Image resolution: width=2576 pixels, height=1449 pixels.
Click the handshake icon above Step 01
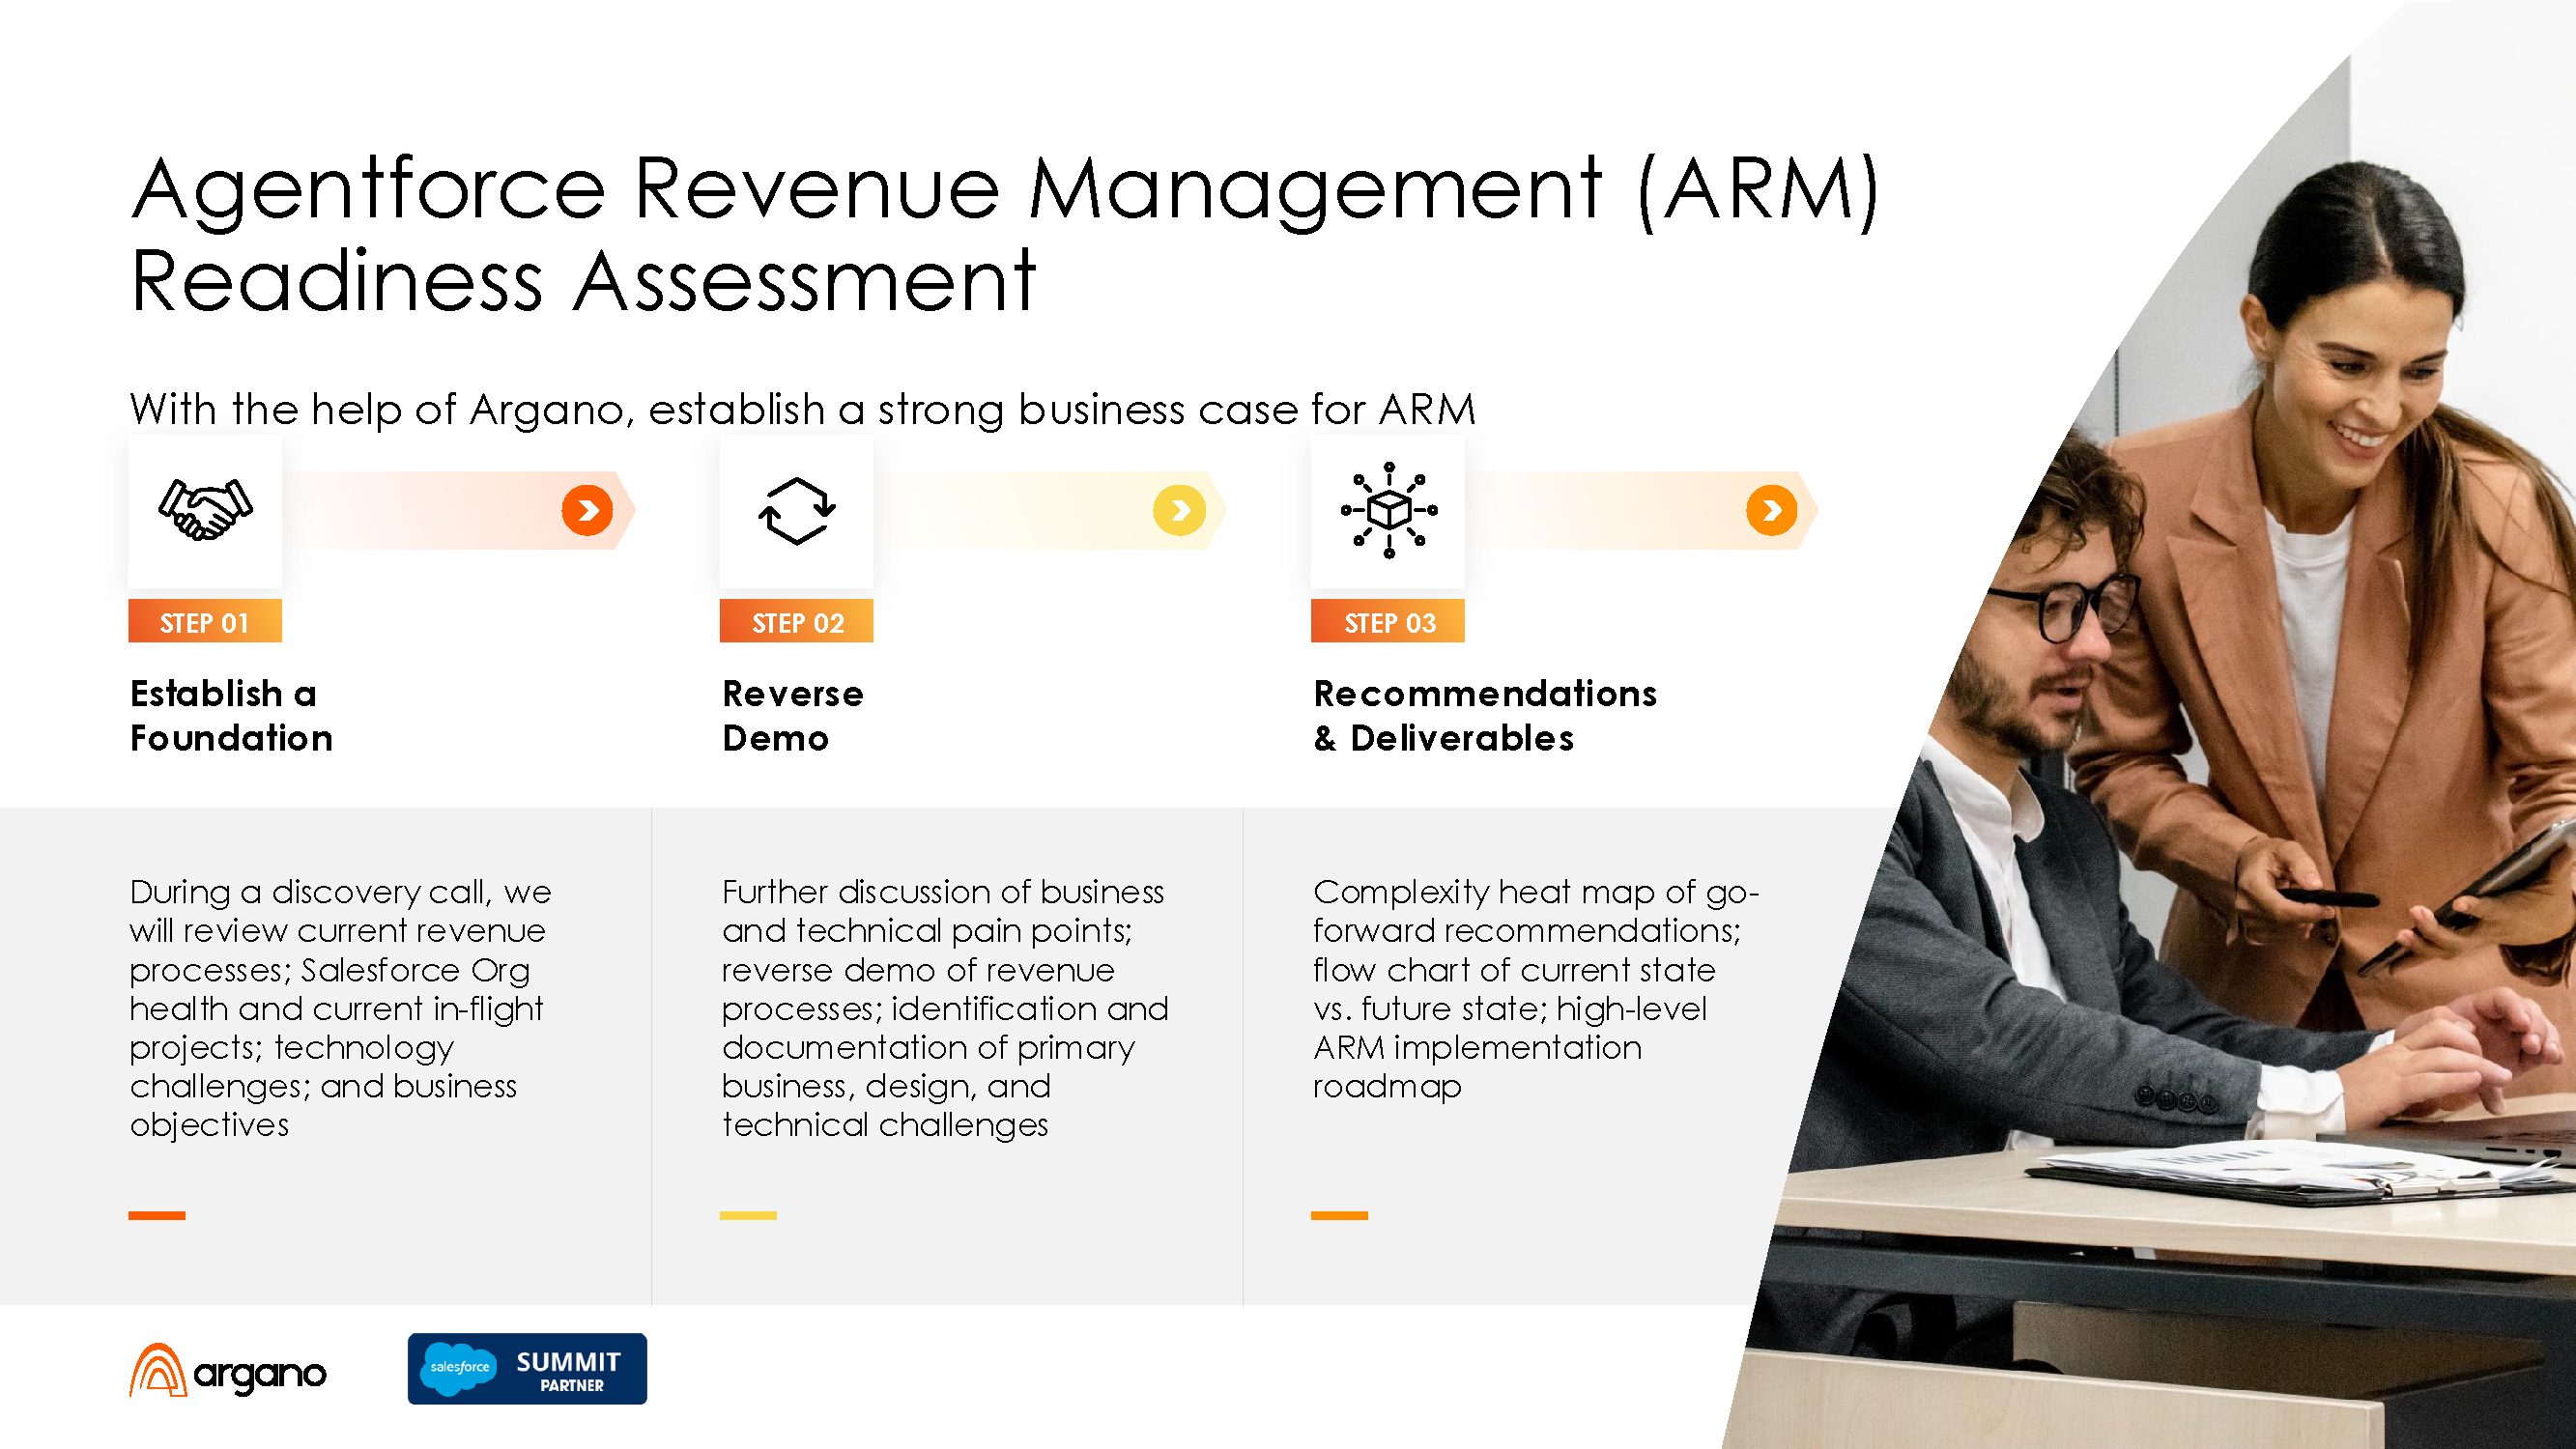coord(205,510)
